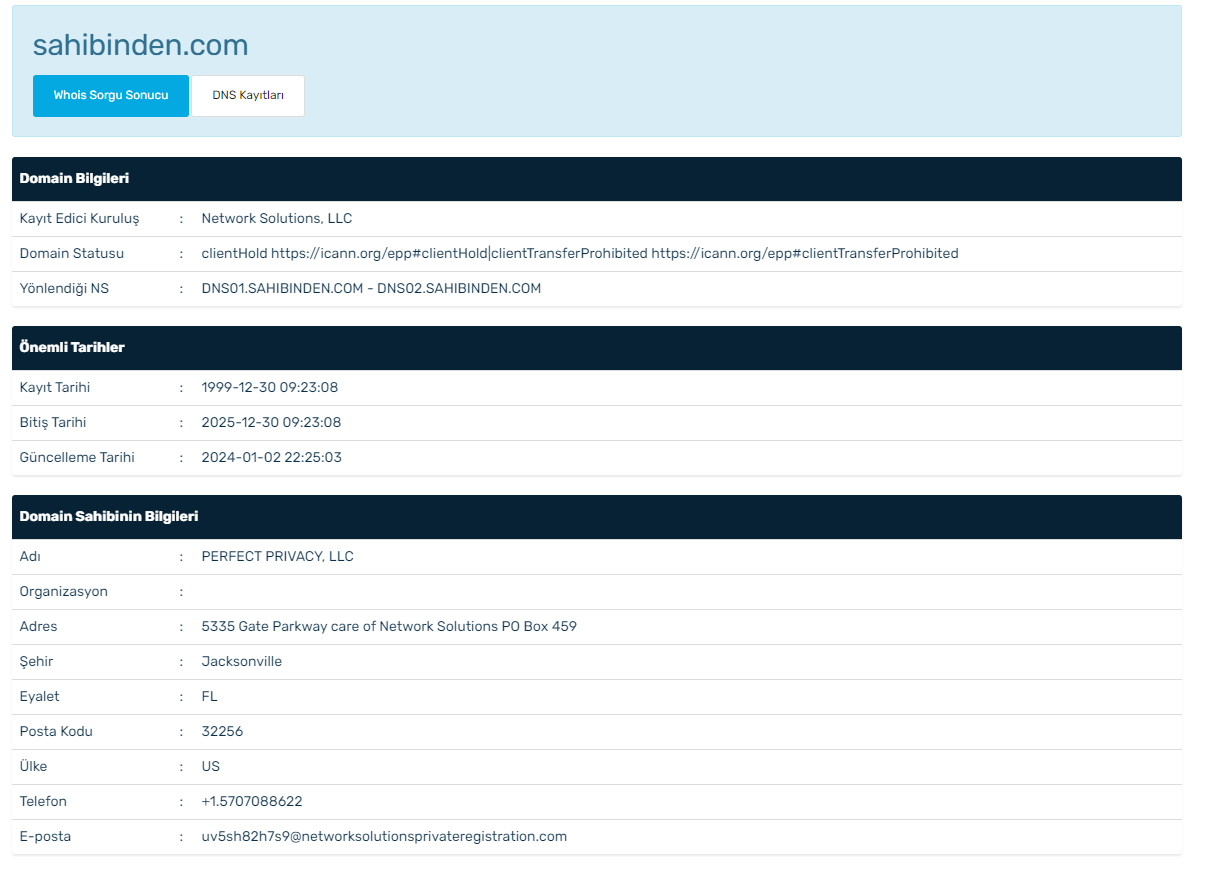The image size is (1207, 871).
Task: Click the Telefon label
Action: pyautogui.click(x=44, y=801)
